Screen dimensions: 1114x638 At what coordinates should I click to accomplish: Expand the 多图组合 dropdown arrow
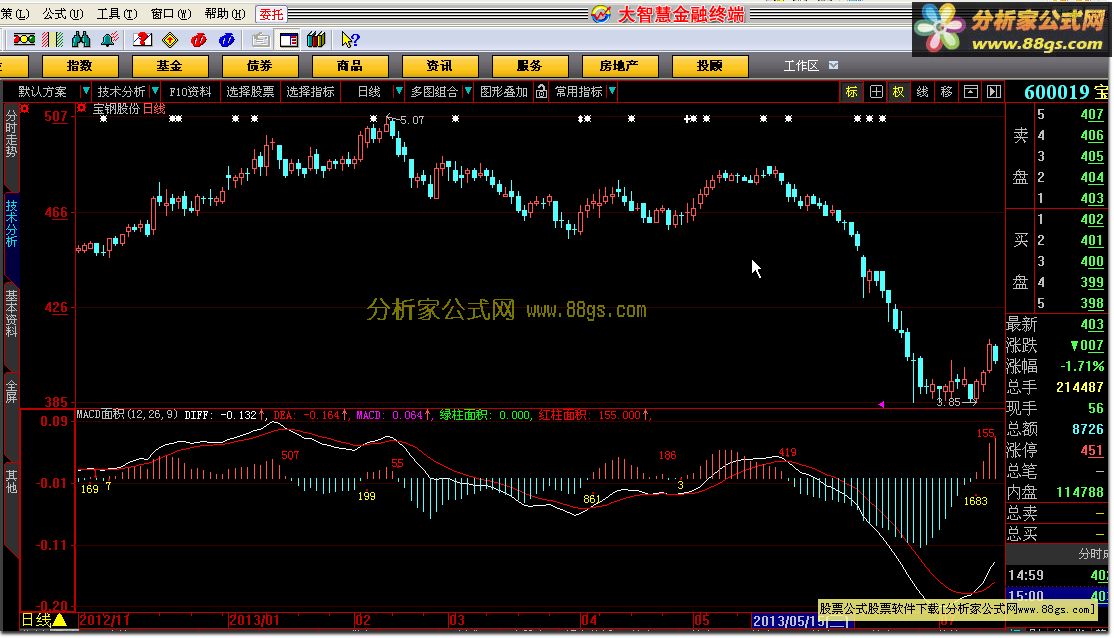pyautogui.click(x=467, y=91)
